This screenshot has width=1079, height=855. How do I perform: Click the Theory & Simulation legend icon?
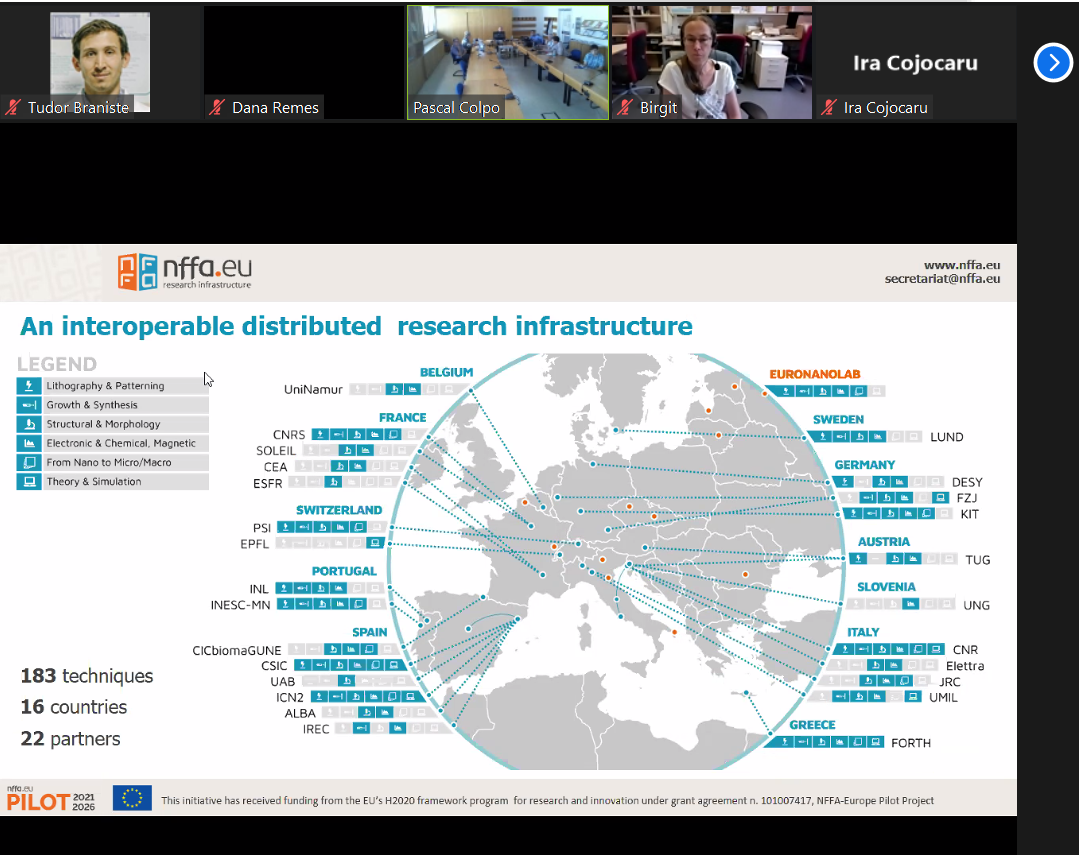[30, 481]
